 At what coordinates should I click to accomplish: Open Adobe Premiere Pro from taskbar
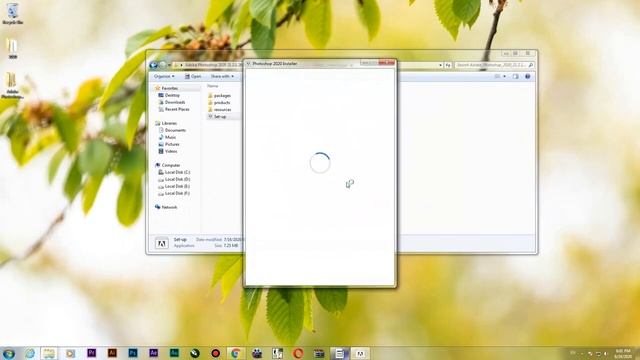coord(91,353)
